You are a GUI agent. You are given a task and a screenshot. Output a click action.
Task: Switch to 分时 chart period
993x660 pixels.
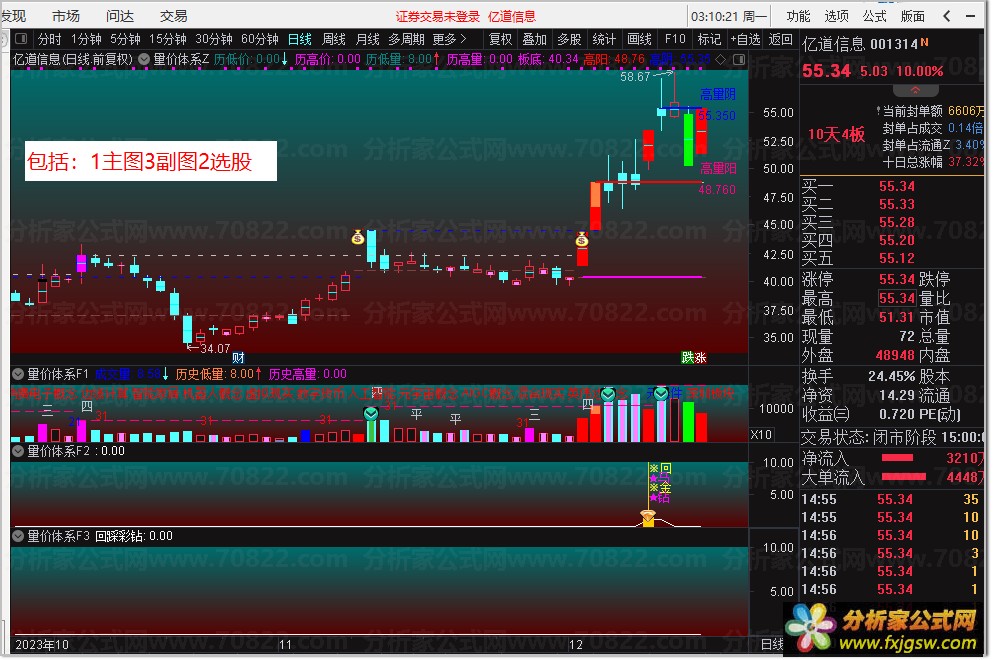49,39
